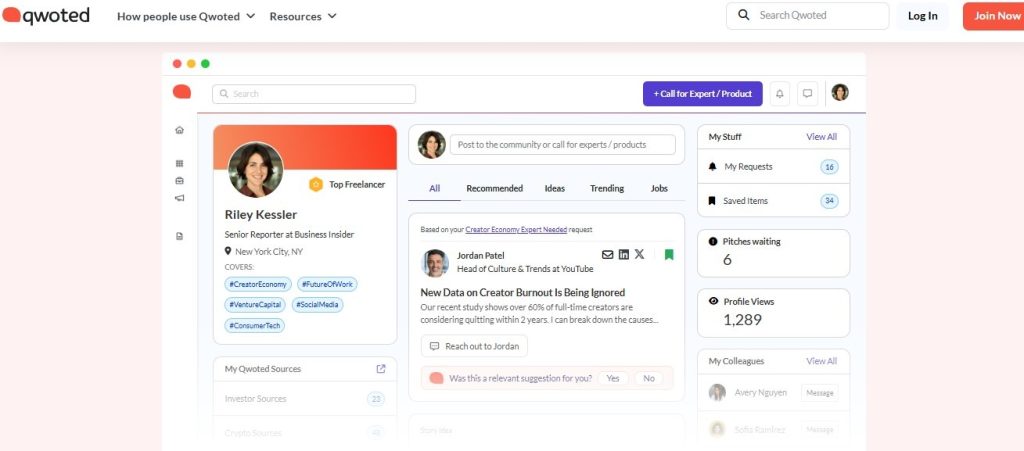Open the grid sidebar icon

[x=180, y=164]
